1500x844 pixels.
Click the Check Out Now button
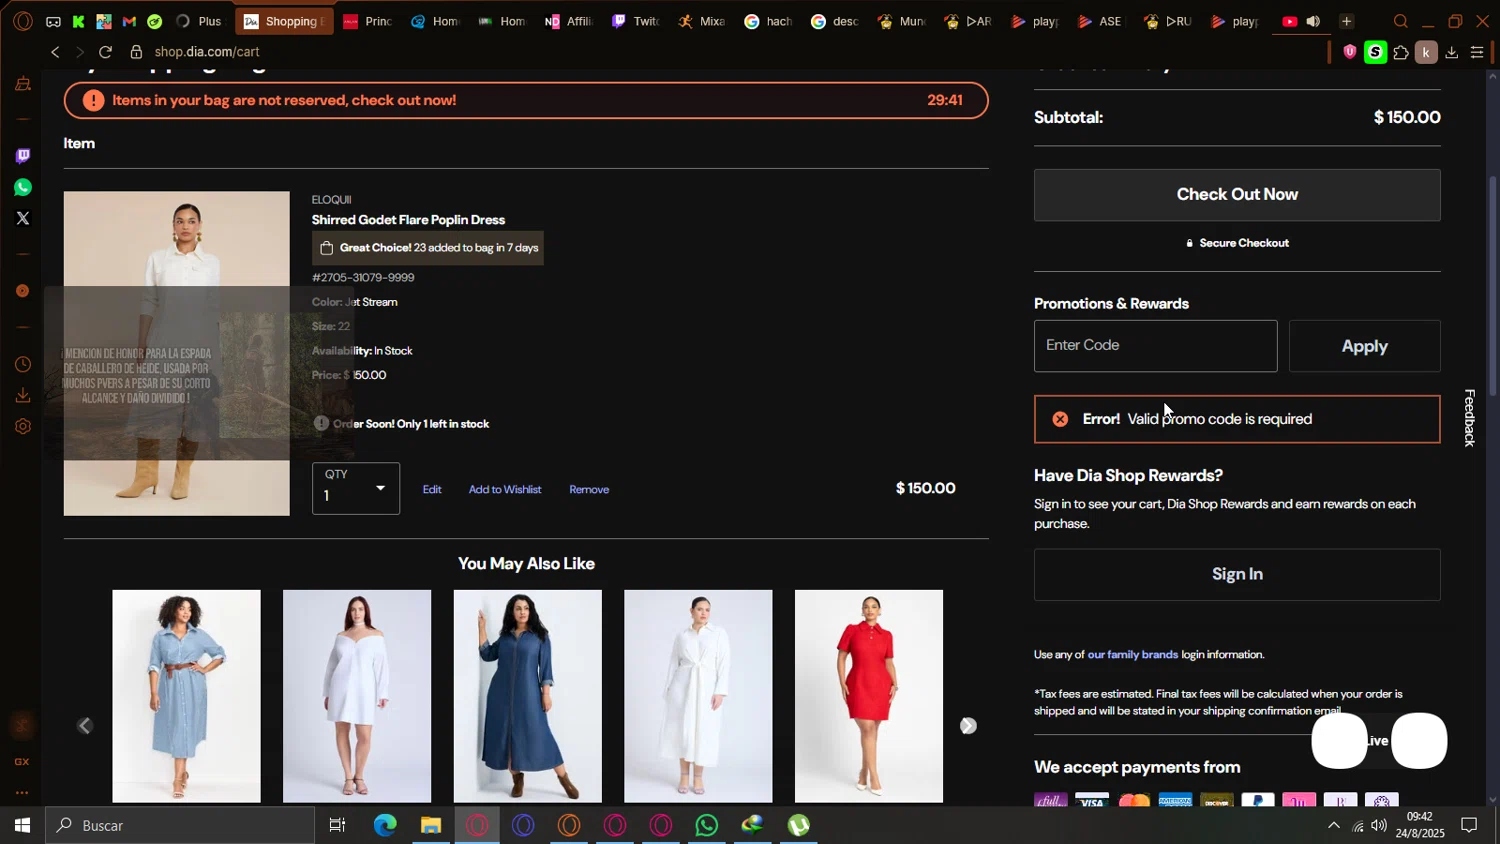[1237, 195]
